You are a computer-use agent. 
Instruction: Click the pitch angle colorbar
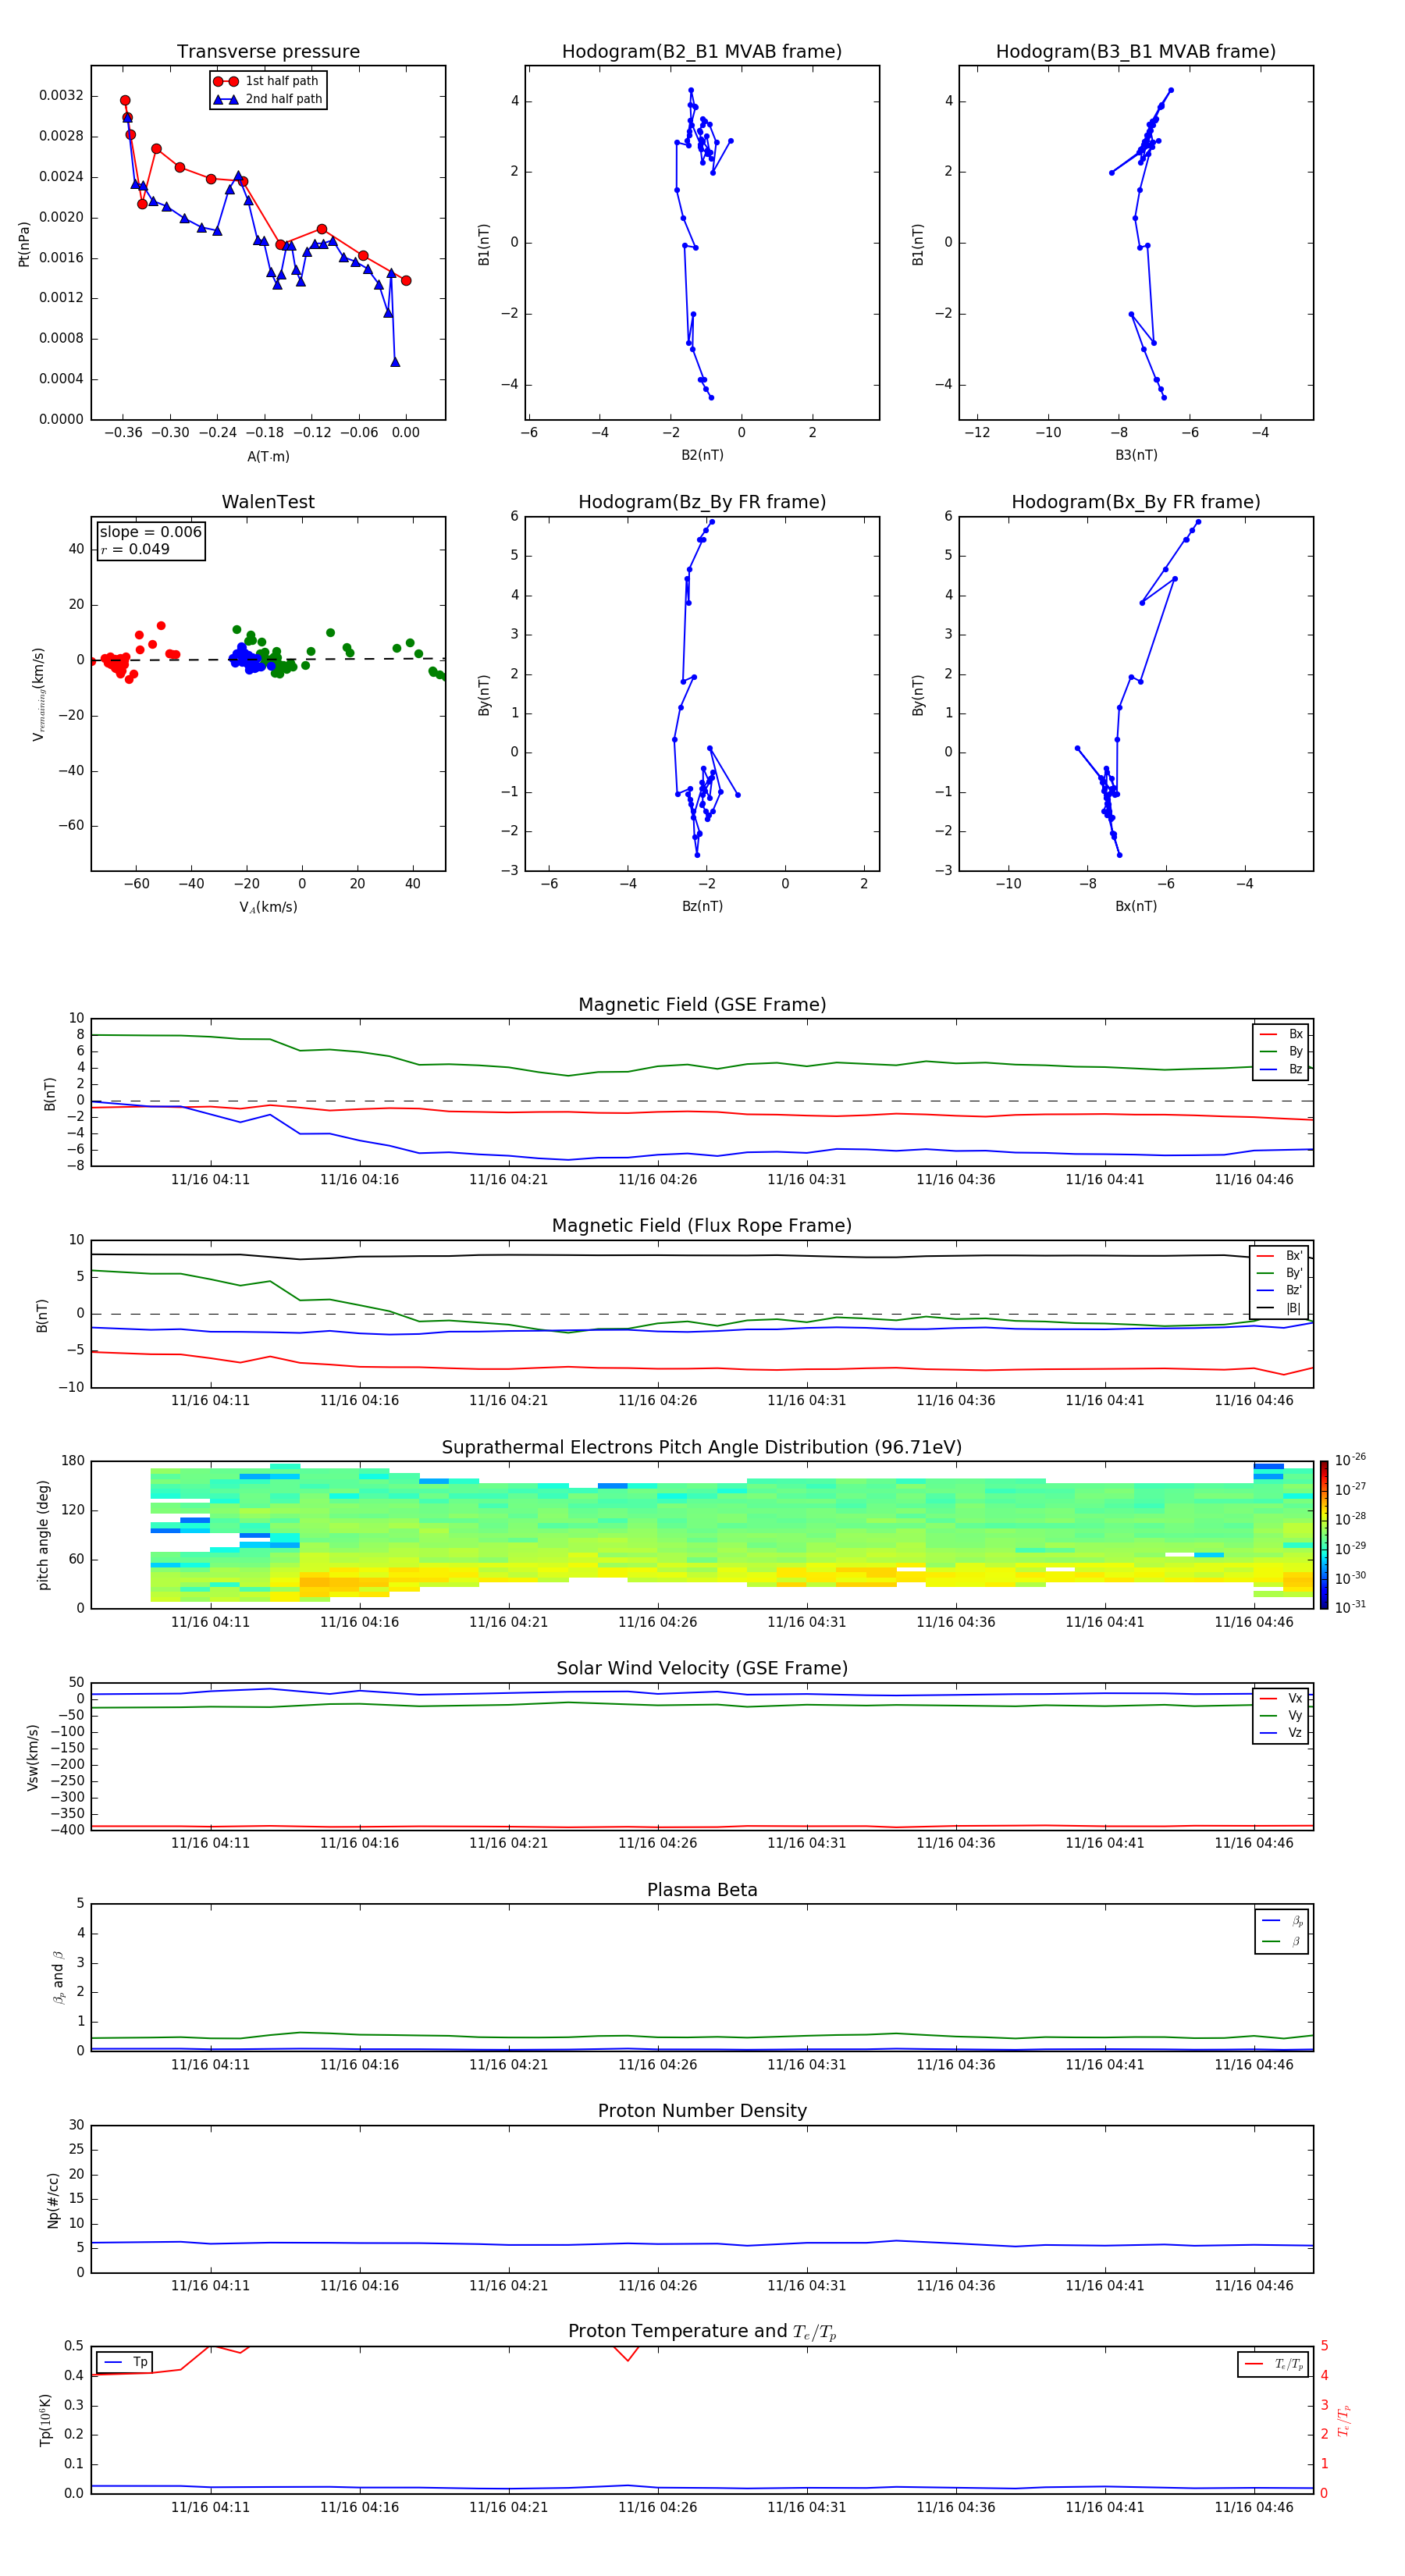coord(1324,1535)
